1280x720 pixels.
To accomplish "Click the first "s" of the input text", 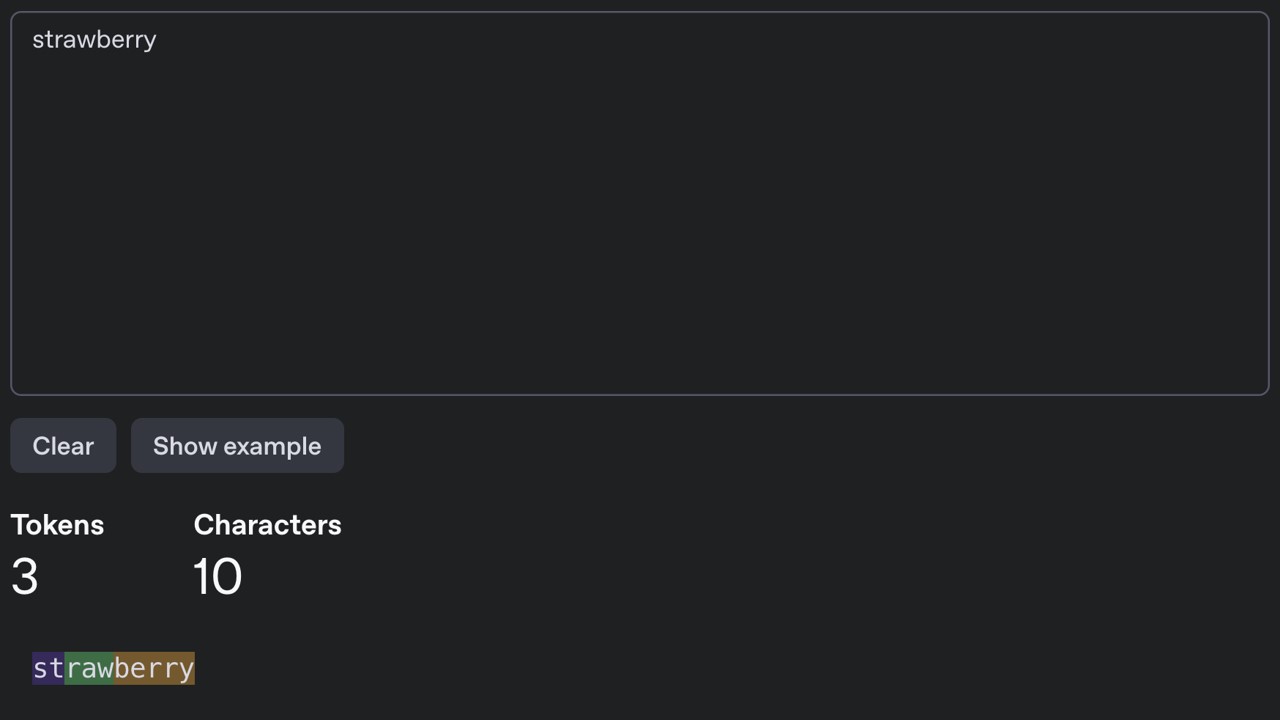I will tap(37, 40).
